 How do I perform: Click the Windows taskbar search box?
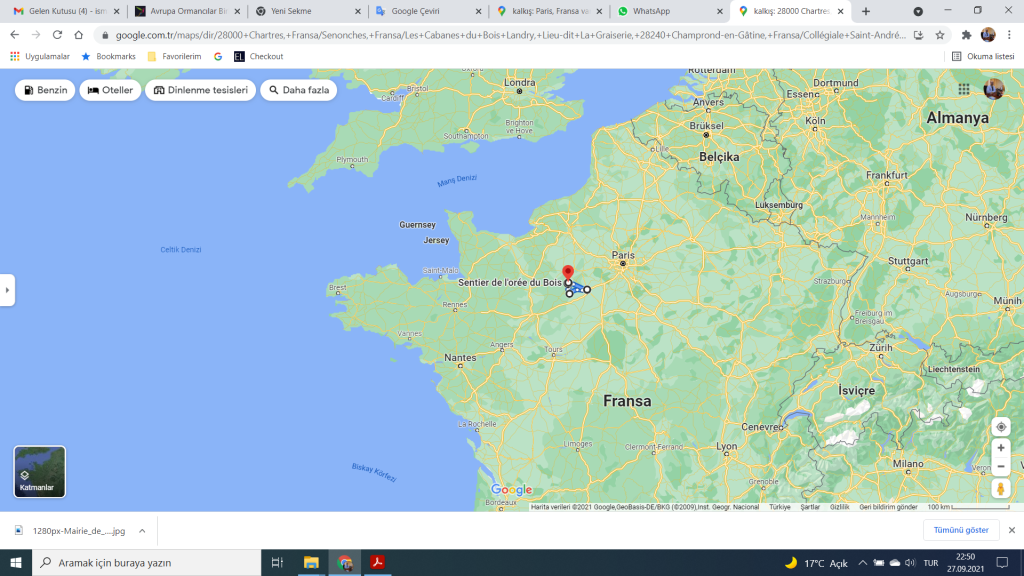click(150, 563)
